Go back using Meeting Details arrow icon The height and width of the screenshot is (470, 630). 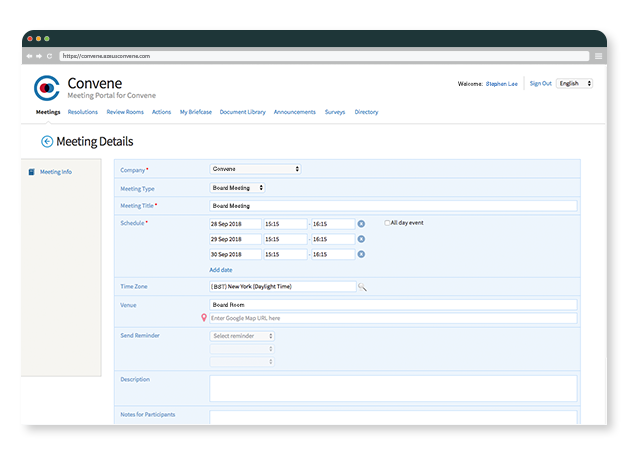tap(47, 141)
